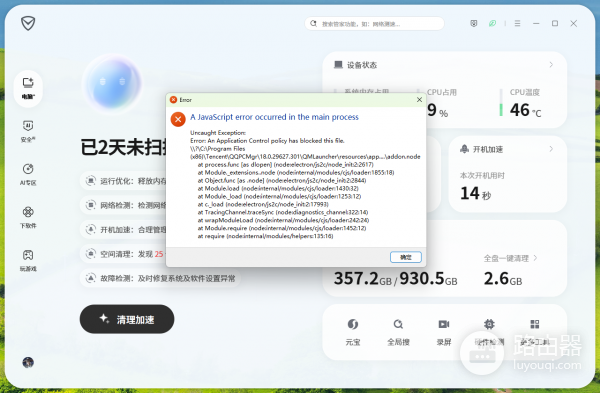Screen dimensions: 600x393
Task: Open the 玩游戏 sidebar section
Action: pyautogui.click(x=28, y=260)
